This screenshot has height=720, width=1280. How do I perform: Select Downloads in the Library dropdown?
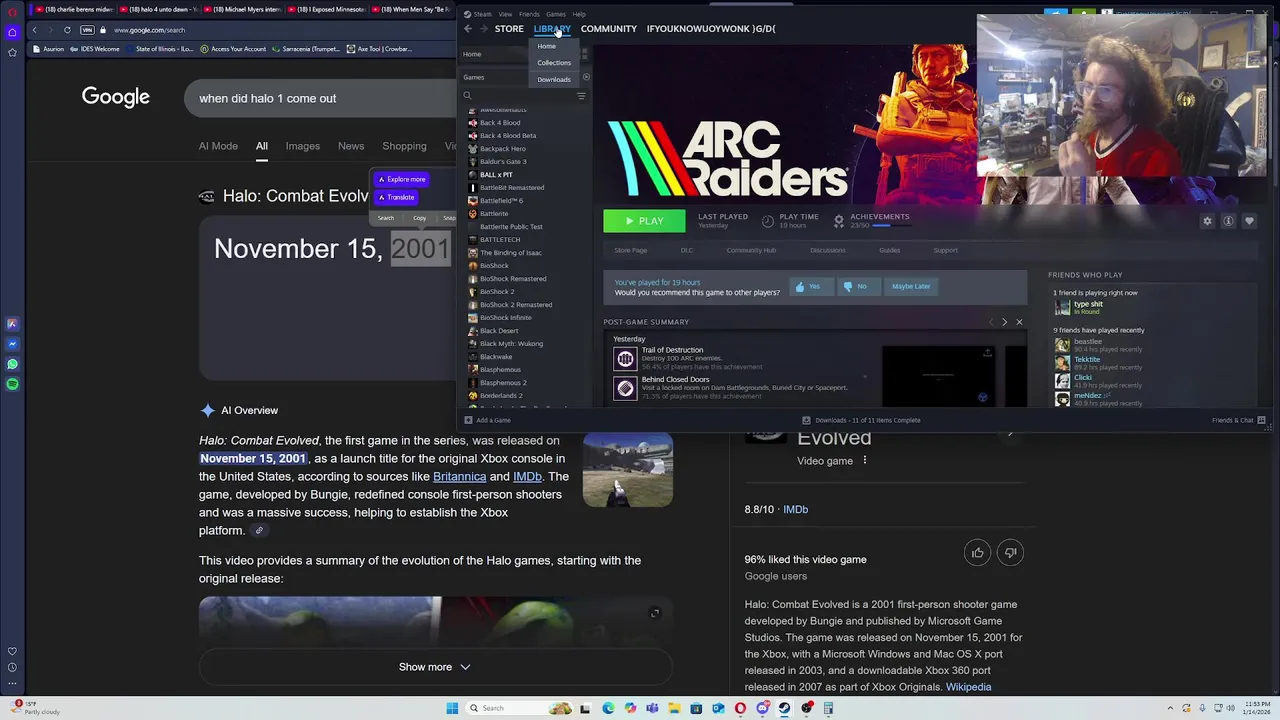pos(553,80)
